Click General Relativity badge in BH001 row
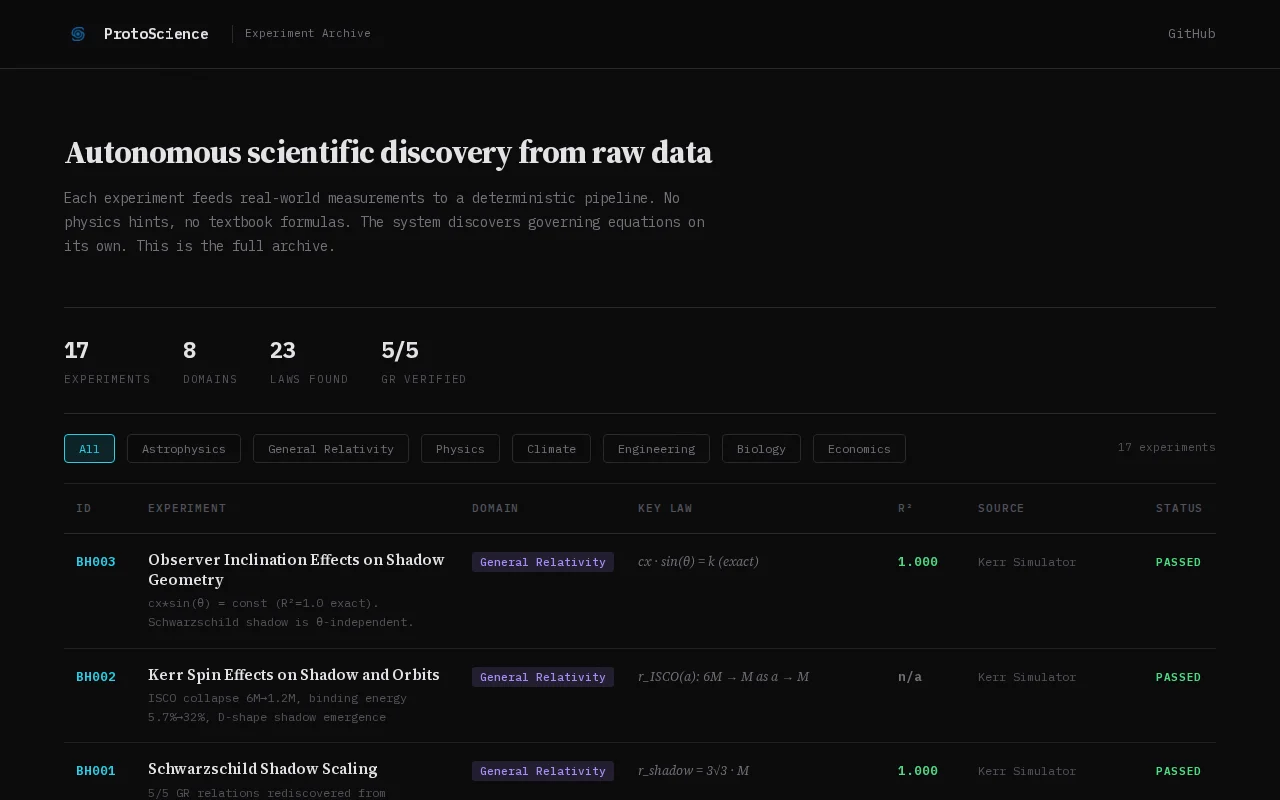 click(x=543, y=771)
